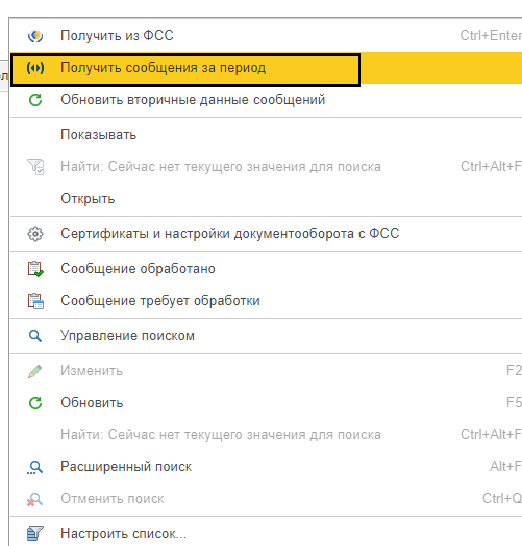Click green refresh icon next to Обновить F5
Screen dimensions: 522x546
click(x=35, y=403)
